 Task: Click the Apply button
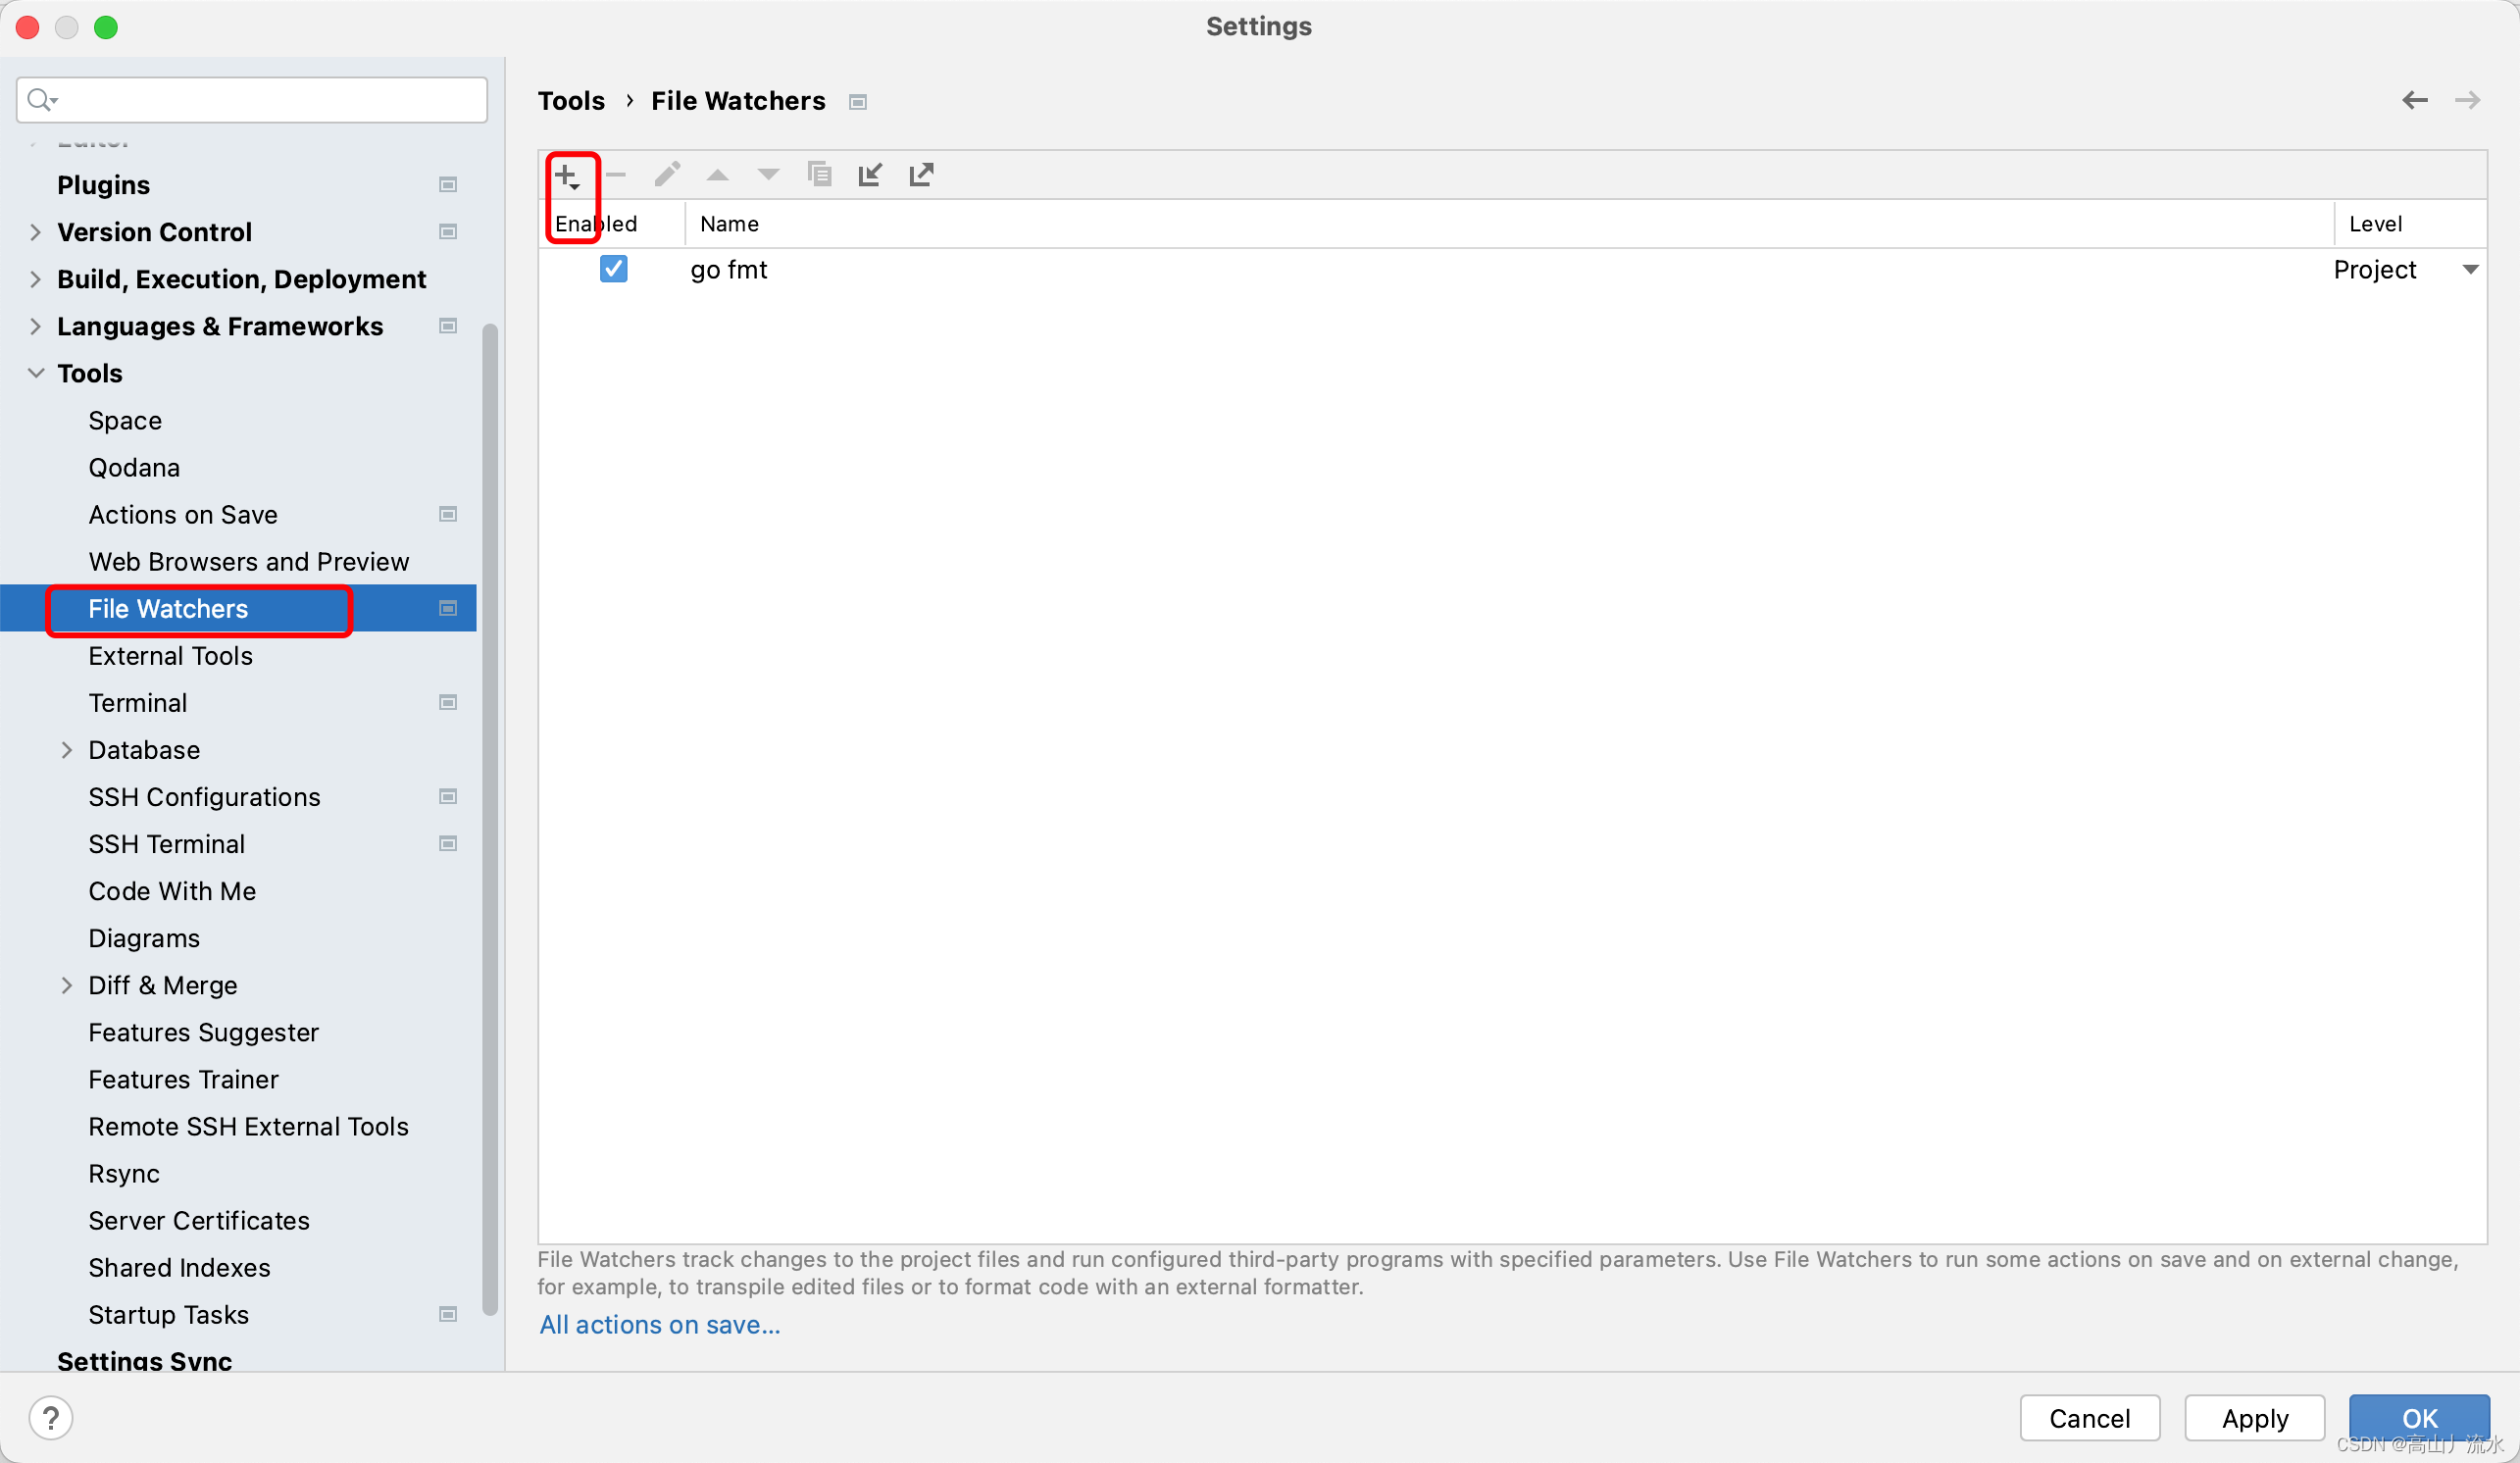(2254, 1417)
